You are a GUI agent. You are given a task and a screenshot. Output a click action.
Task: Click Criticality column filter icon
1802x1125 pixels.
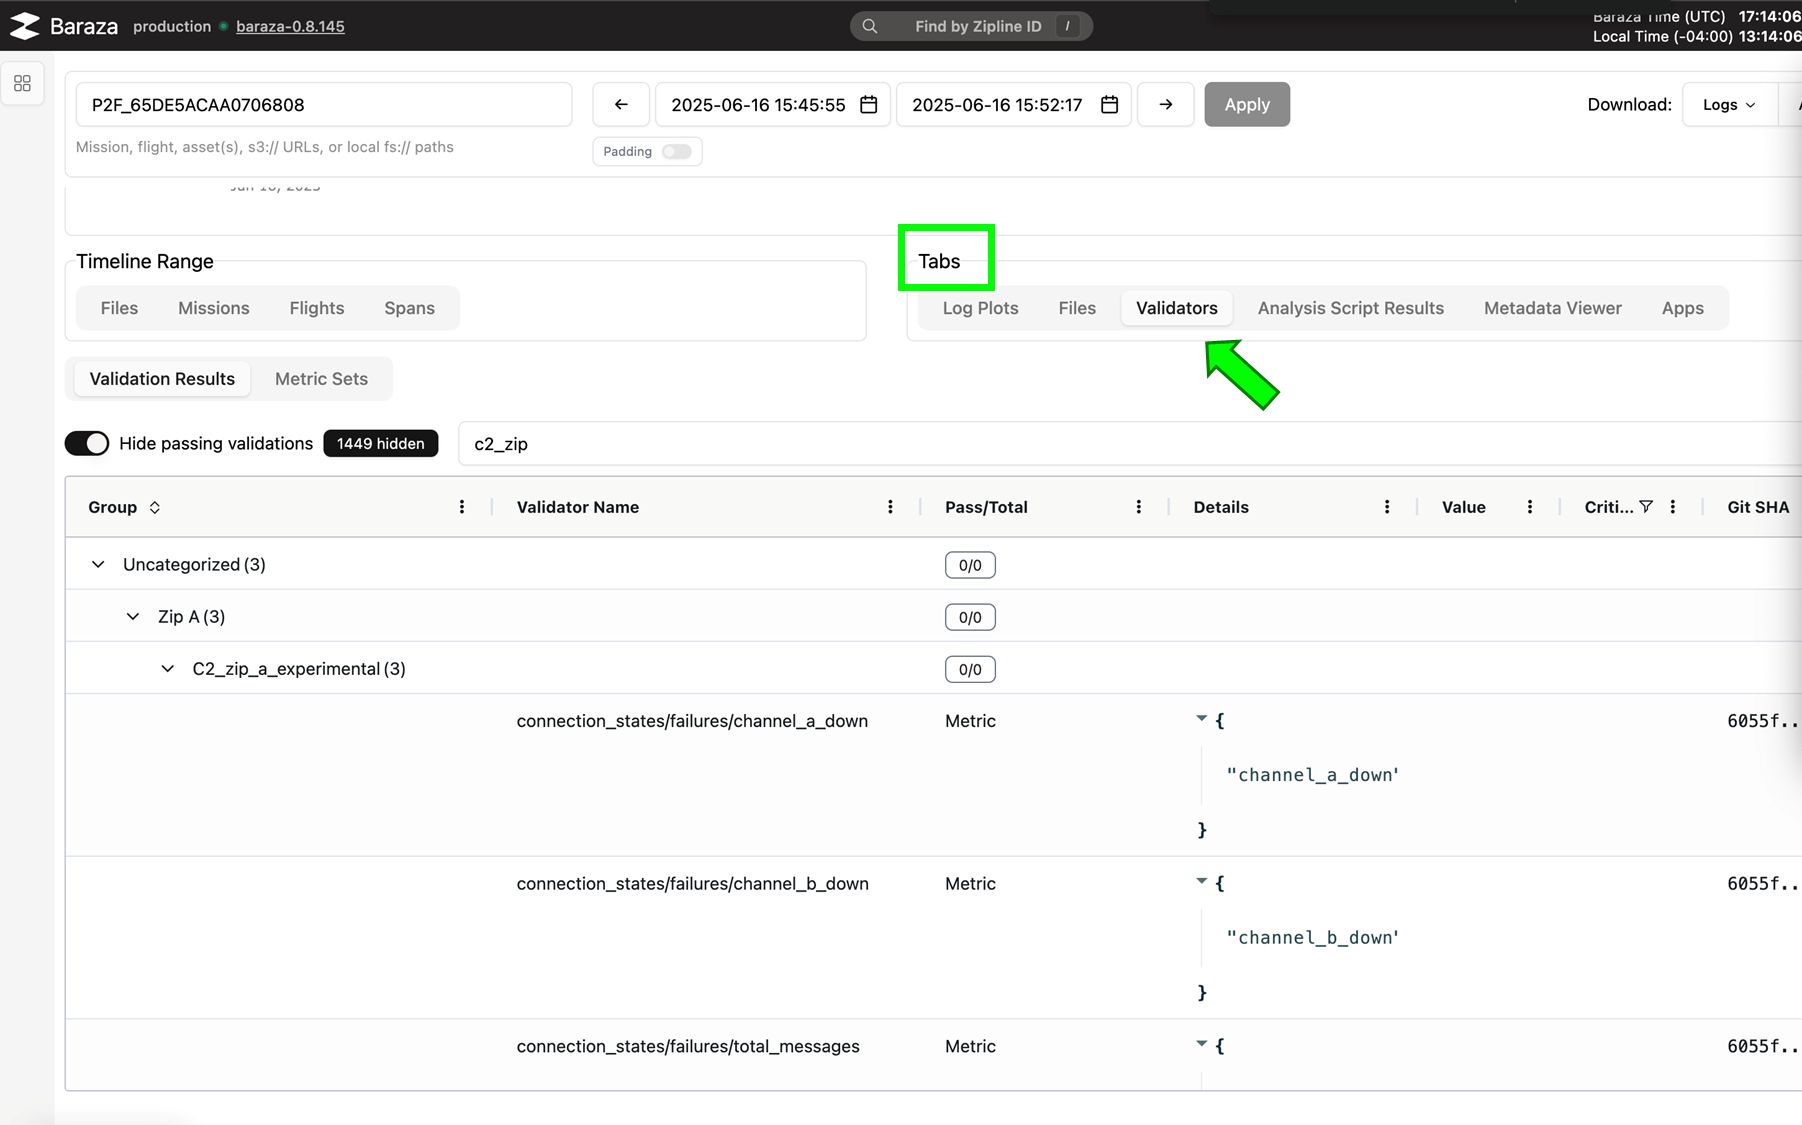pos(1646,507)
